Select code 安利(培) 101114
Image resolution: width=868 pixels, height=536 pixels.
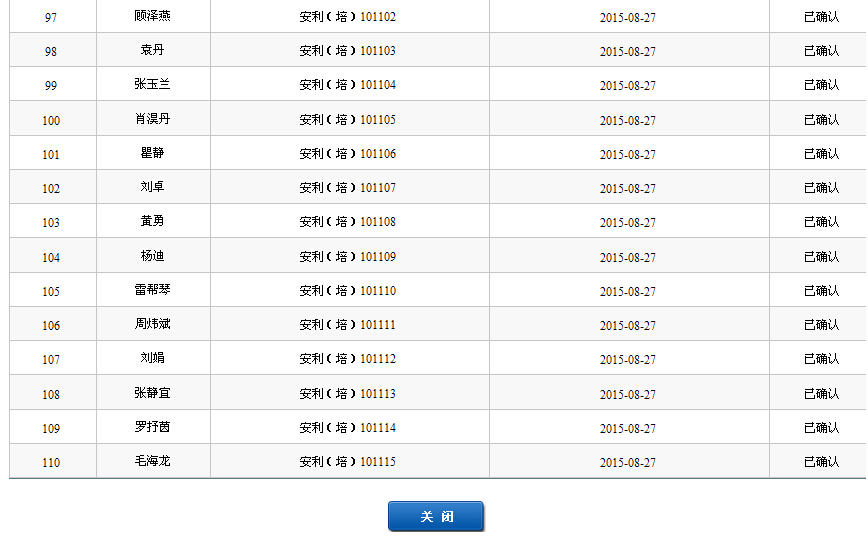click(347, 428)
